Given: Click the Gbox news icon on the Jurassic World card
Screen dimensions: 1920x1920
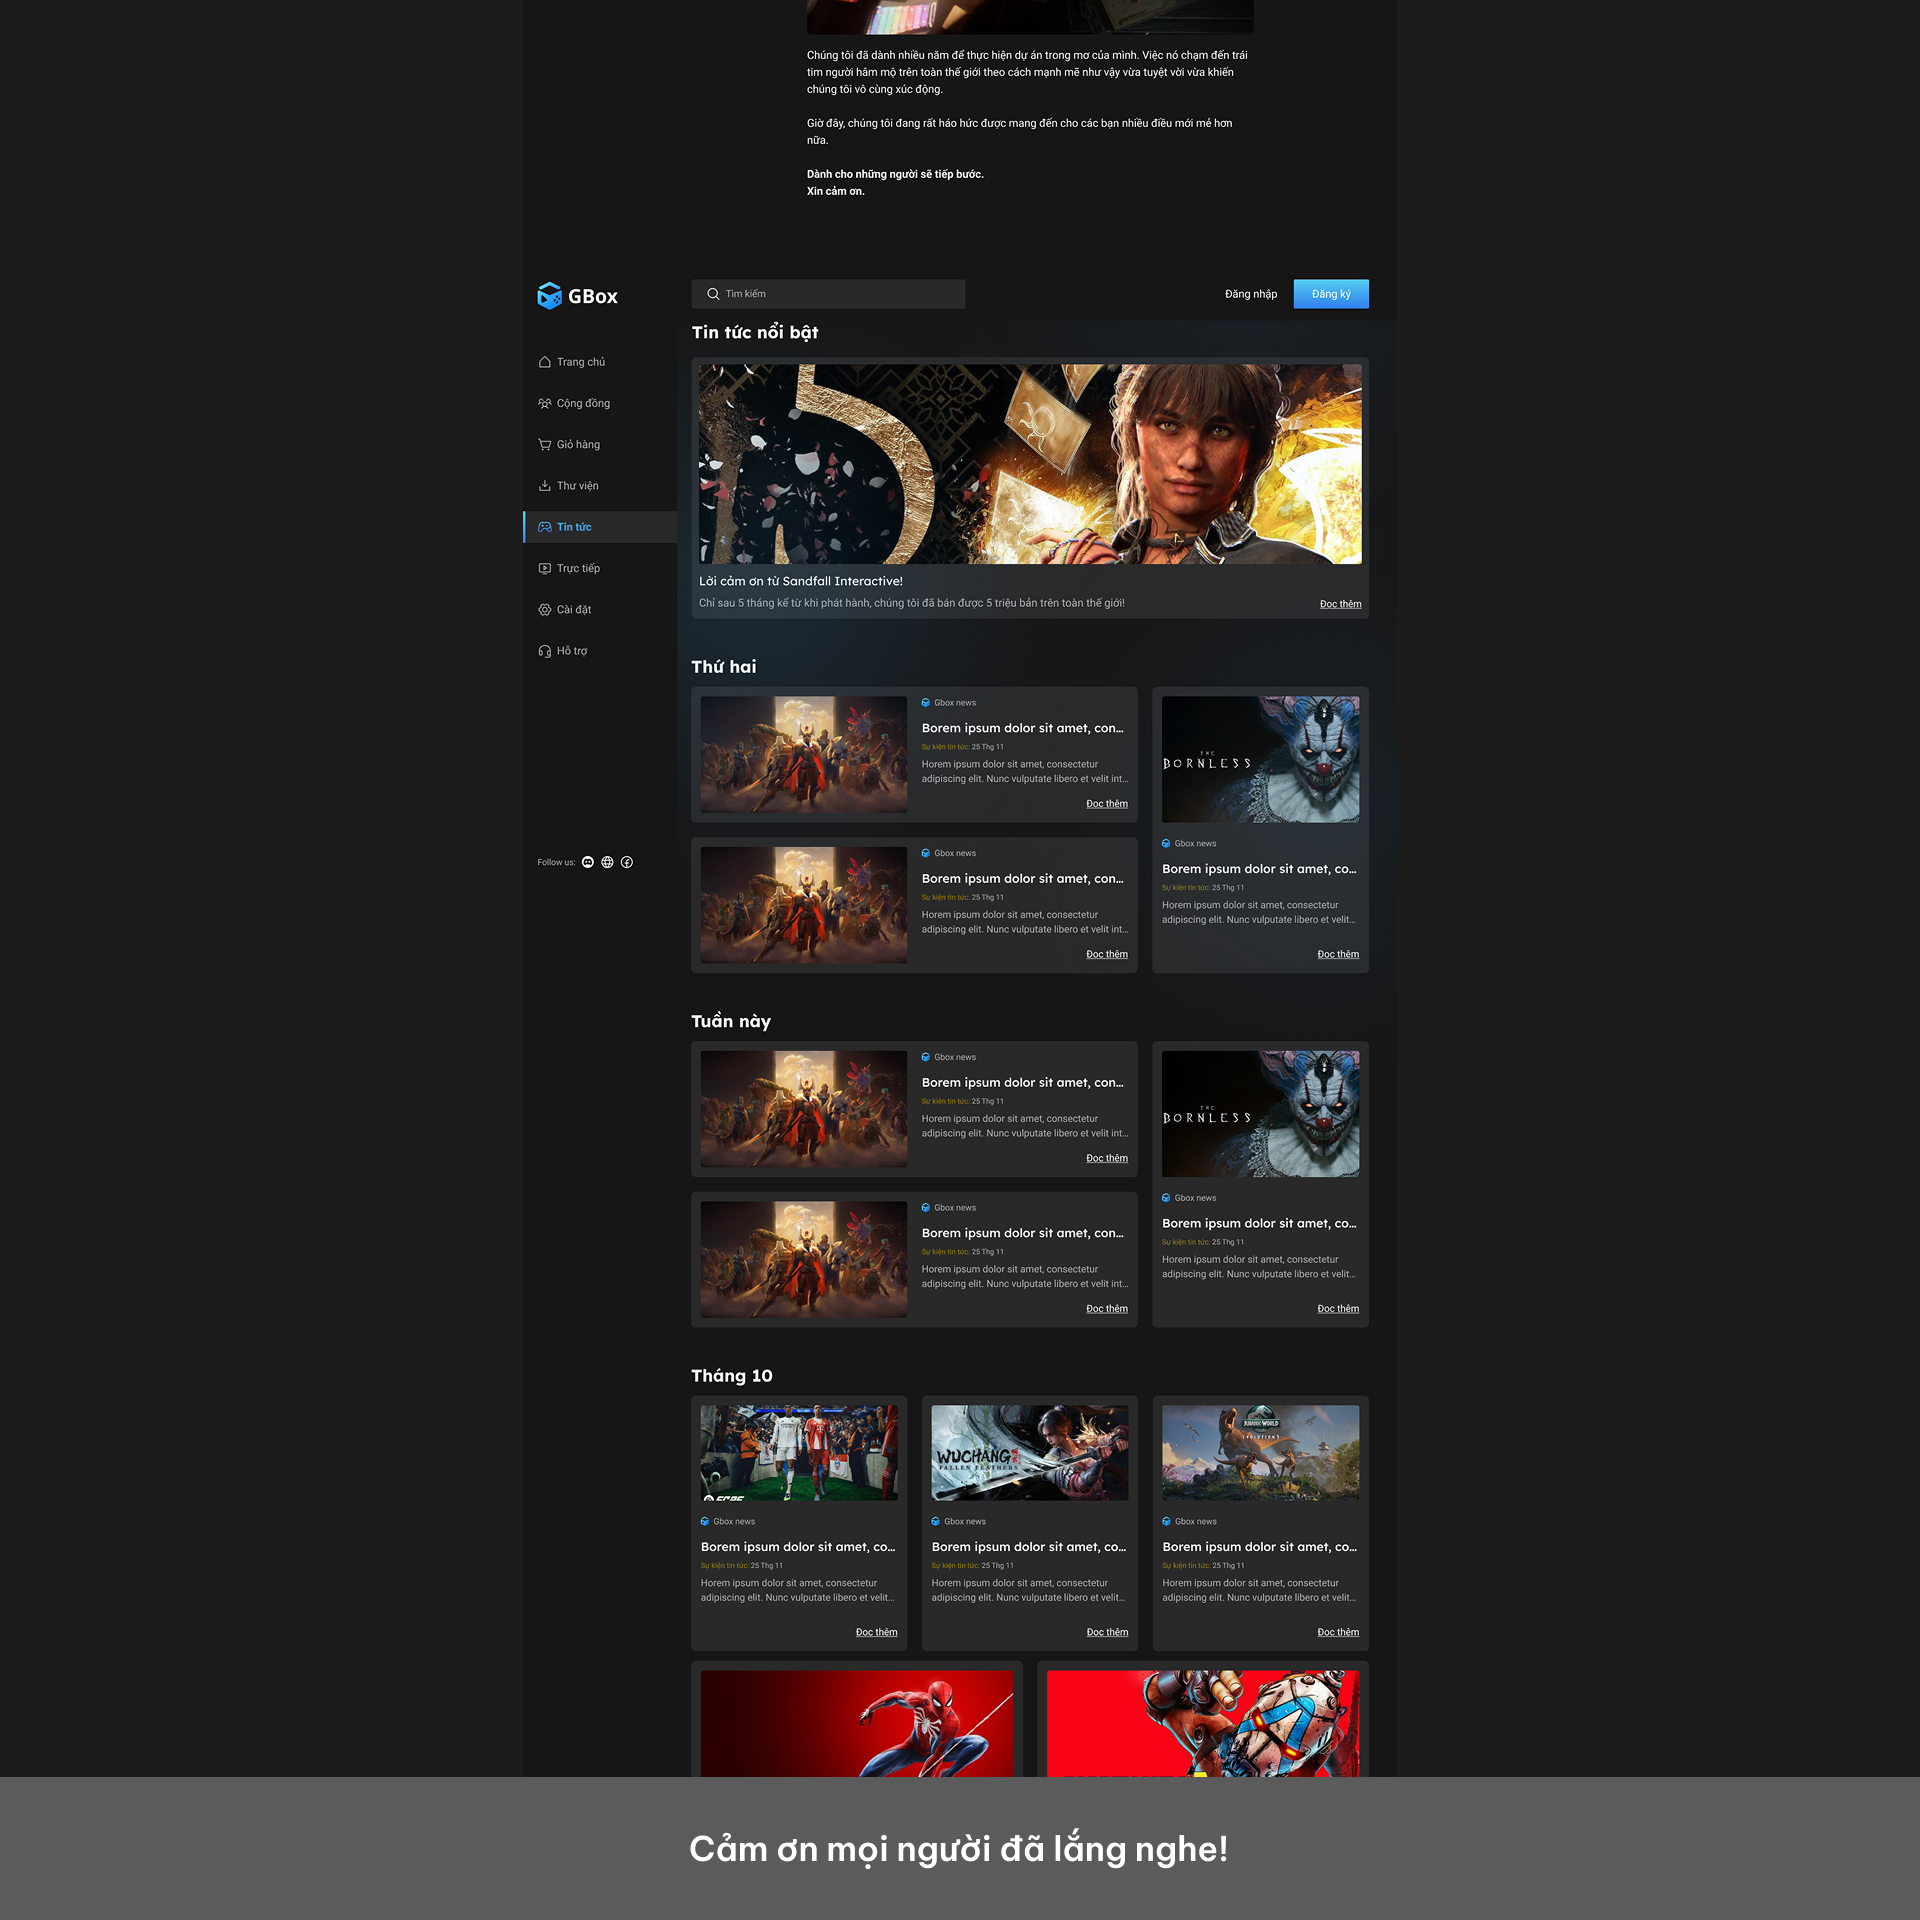Looking at the screenshot, I should pyautogui.click(x=1166, y=1521).
